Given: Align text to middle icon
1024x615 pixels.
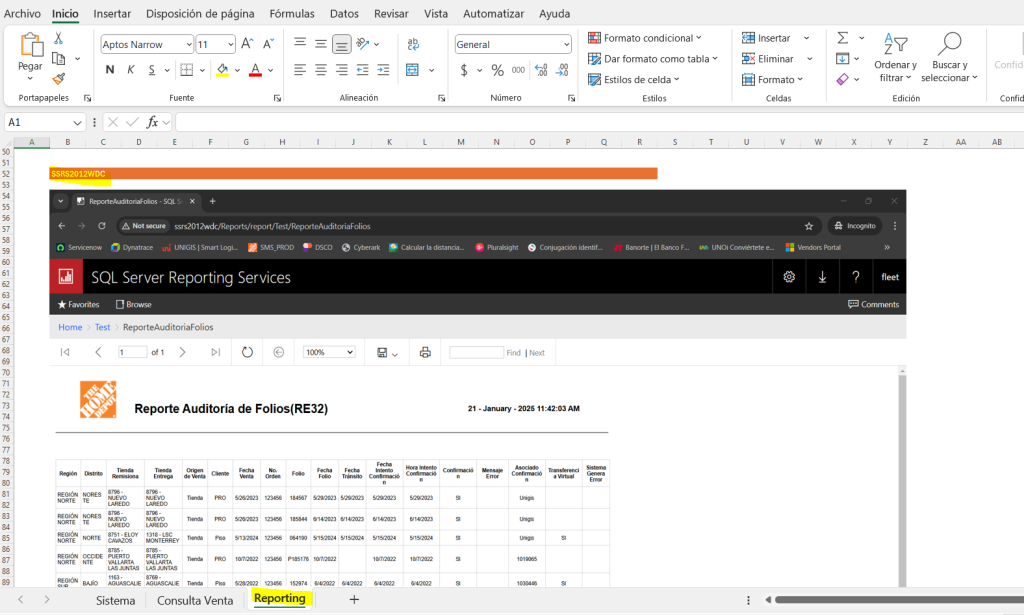Looking at the screenshot, I should coord(321,44).
